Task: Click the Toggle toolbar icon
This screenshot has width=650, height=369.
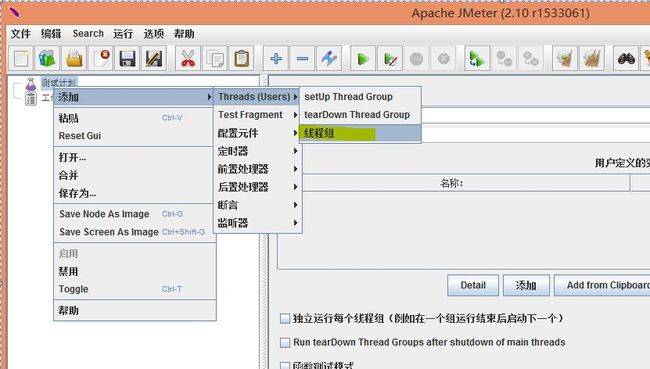Action: click(329, 58)
